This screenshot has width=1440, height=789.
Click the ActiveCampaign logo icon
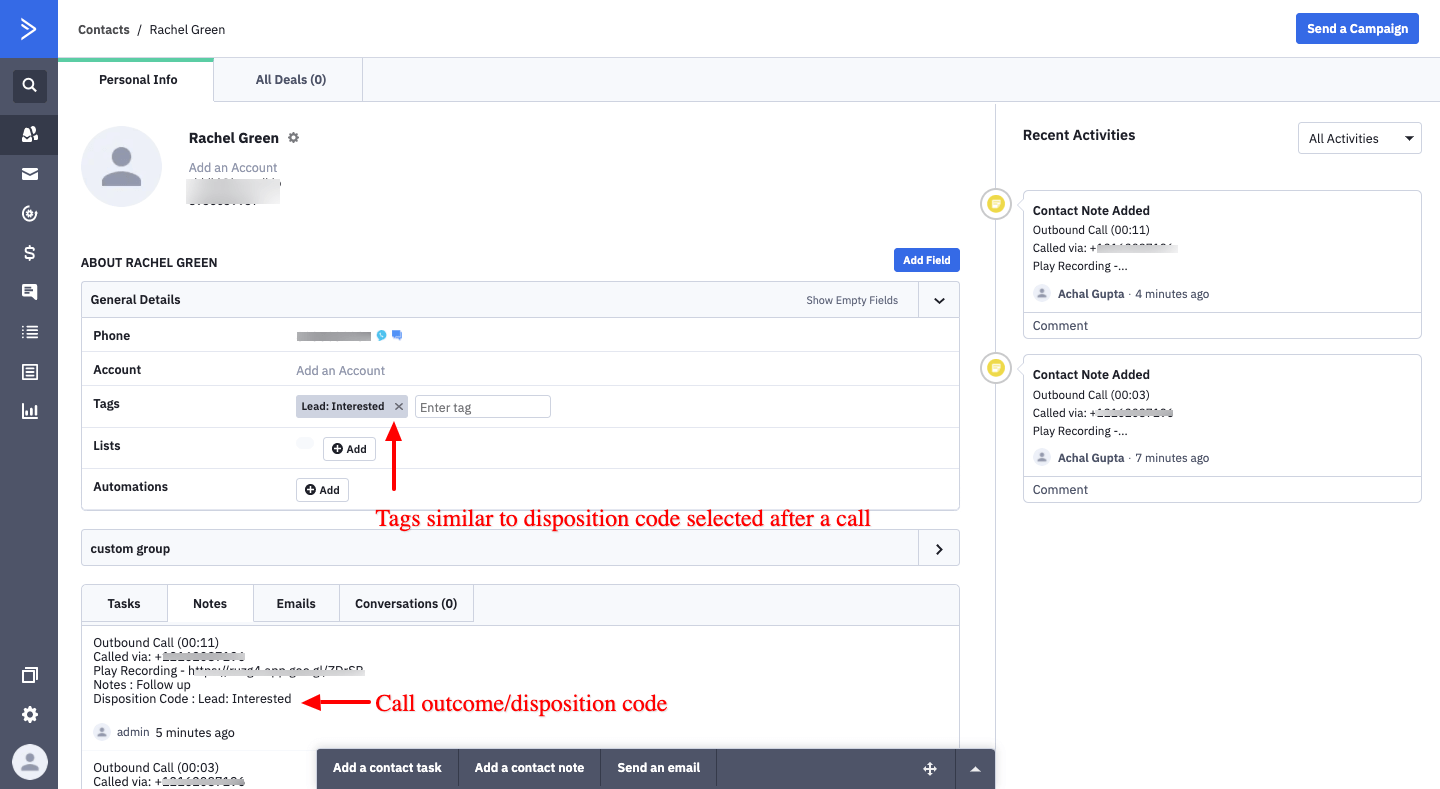(28, 28)
